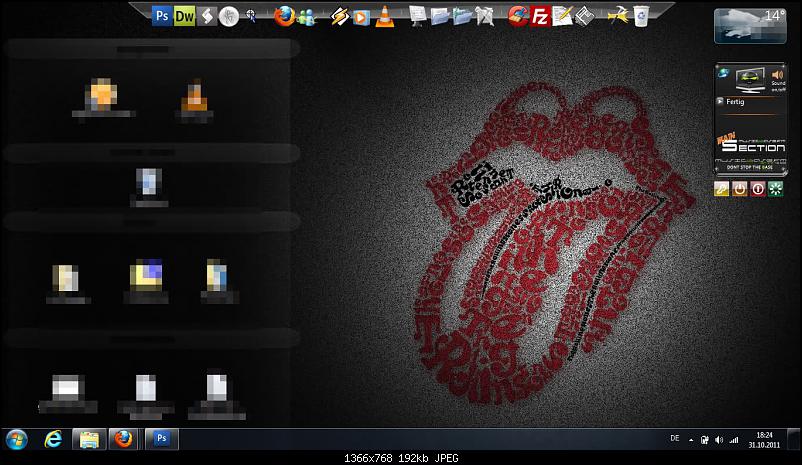Click the play button next to Fertig
This screenshot has height=465, width=802.
click(720, 101)
